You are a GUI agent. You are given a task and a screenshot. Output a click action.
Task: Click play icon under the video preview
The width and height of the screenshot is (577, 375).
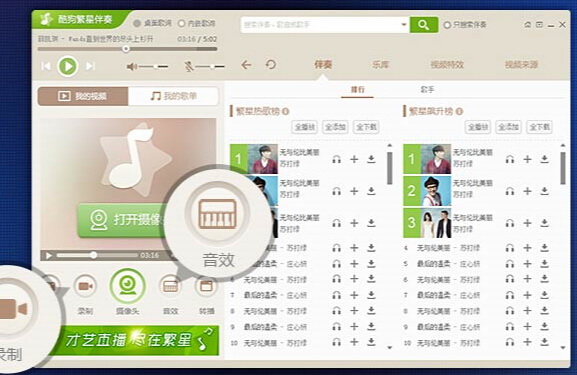pos(49,255)
